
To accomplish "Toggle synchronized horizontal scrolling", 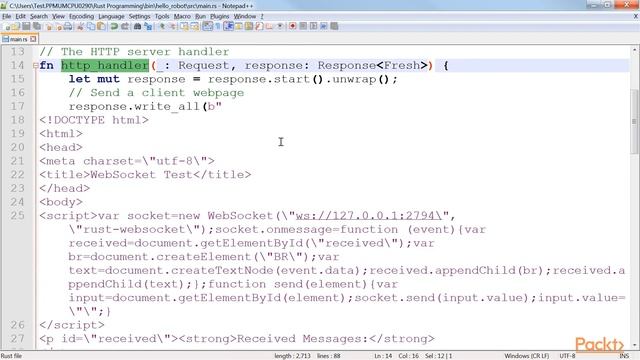I will tap(195, 27).
